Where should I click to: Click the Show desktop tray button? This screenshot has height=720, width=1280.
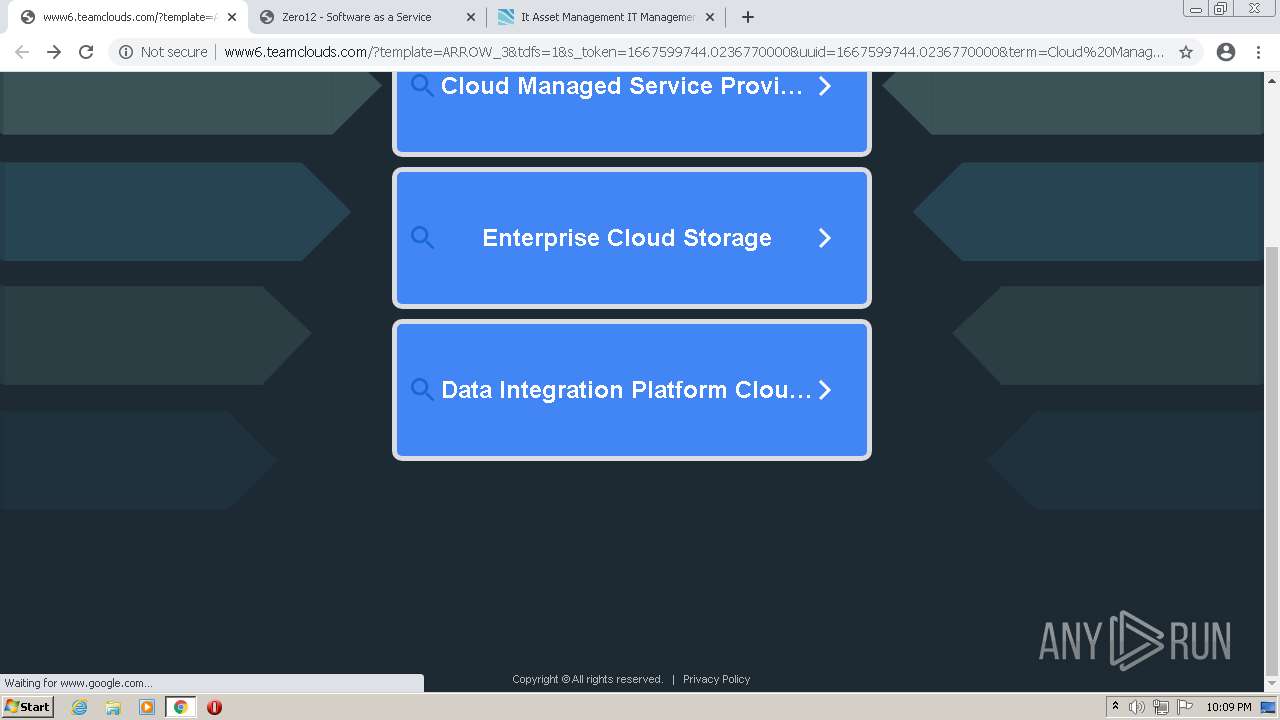tap(1269, 707)
